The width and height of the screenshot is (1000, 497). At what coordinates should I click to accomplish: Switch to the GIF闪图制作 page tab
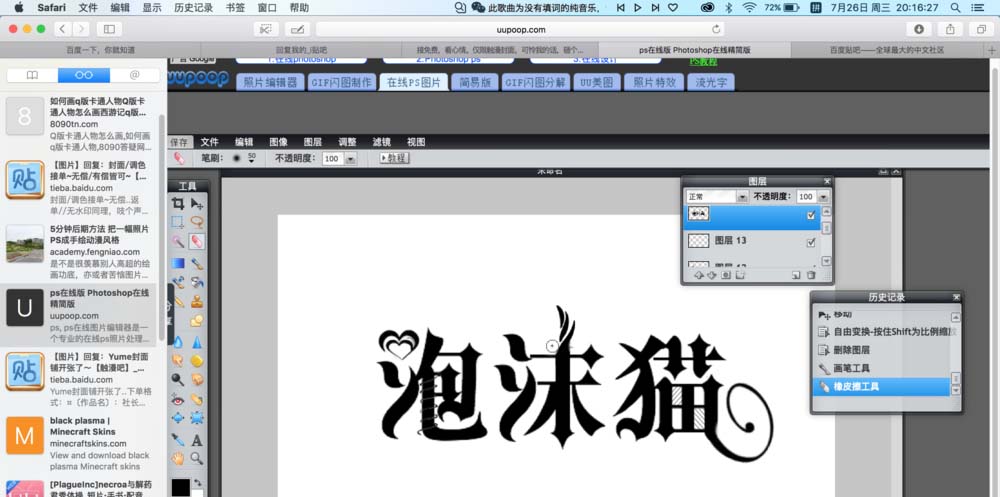pyautogui.click(x=341, y=82)
